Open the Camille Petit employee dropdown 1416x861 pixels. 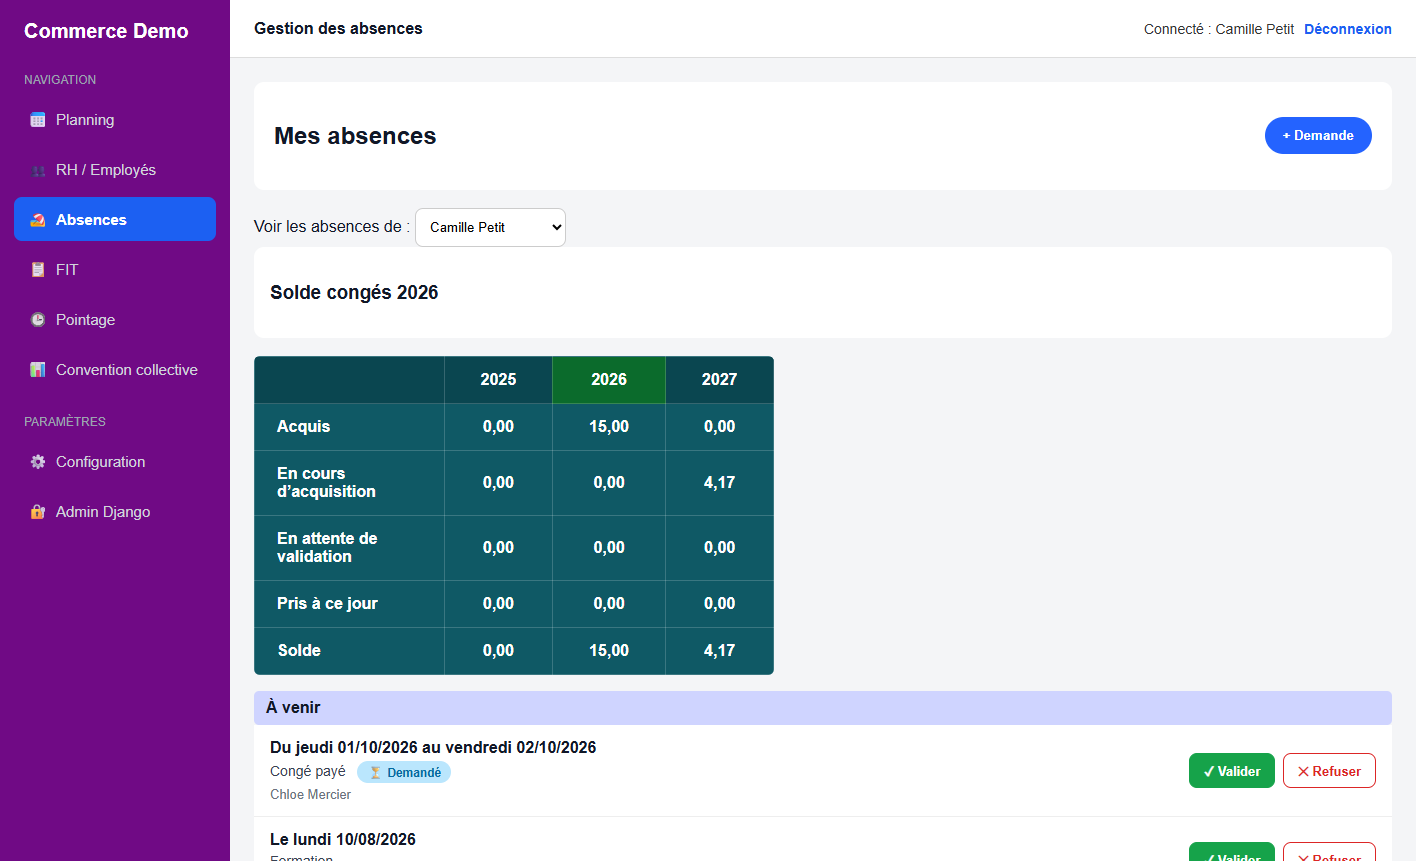490,227
